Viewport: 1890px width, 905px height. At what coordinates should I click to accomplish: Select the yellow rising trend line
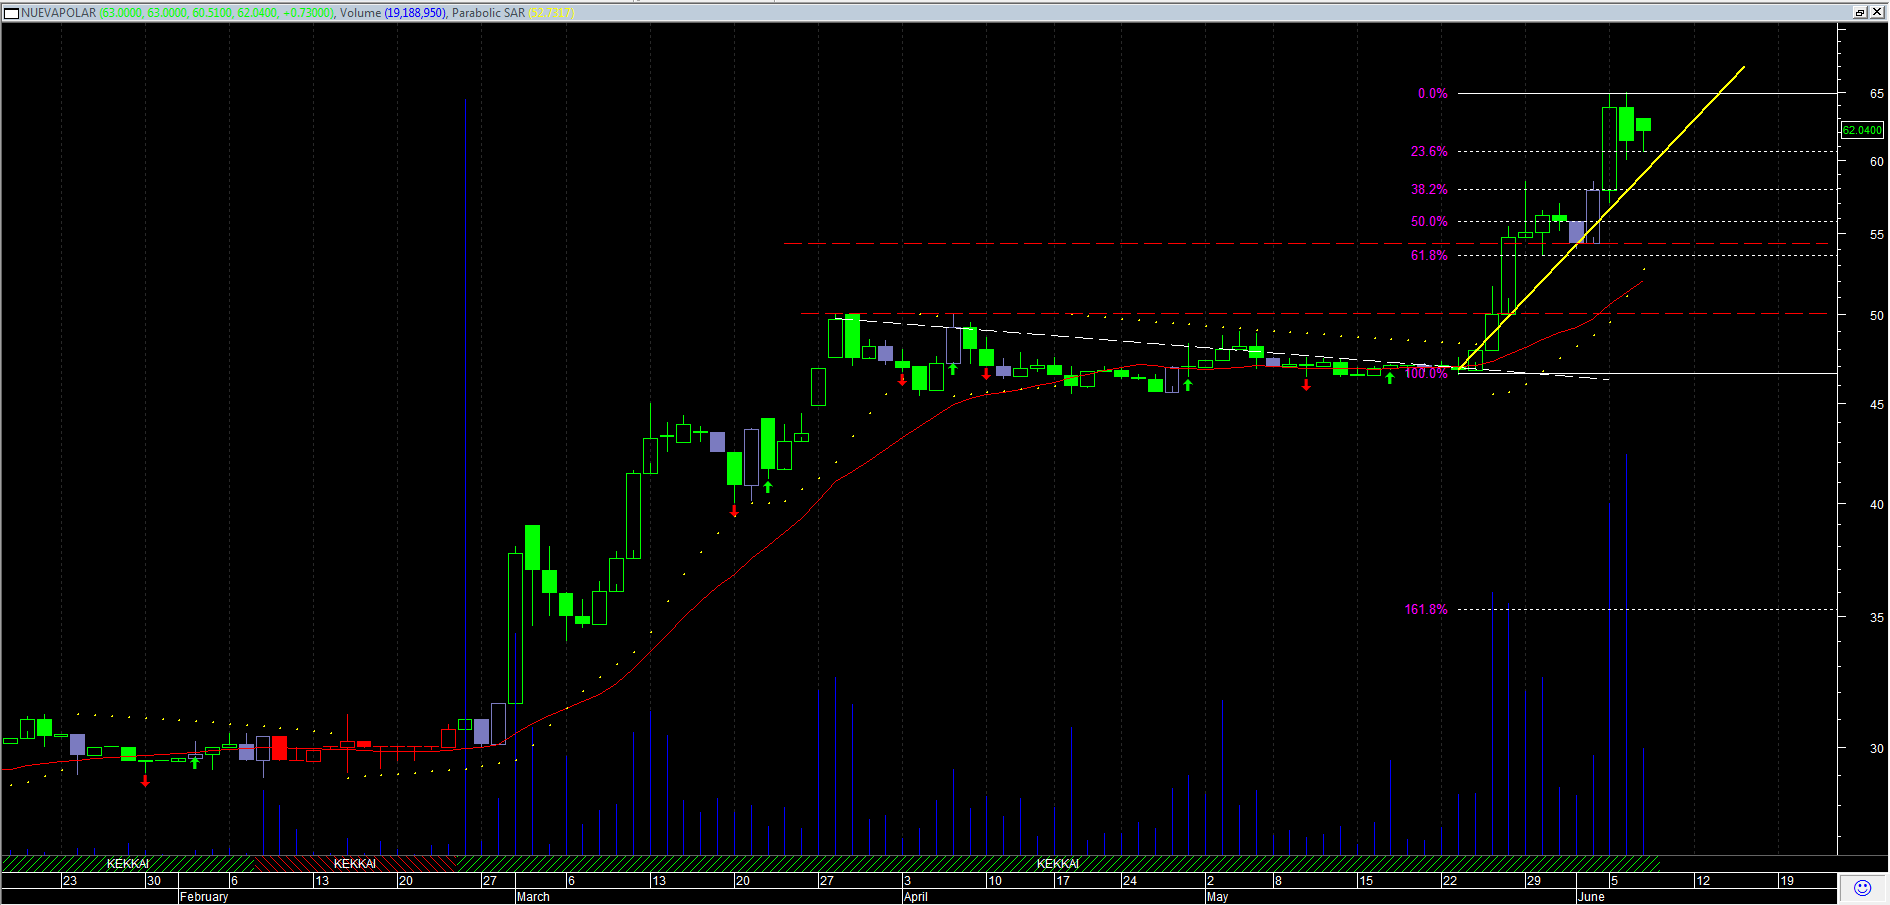[x=1602, y=218]
